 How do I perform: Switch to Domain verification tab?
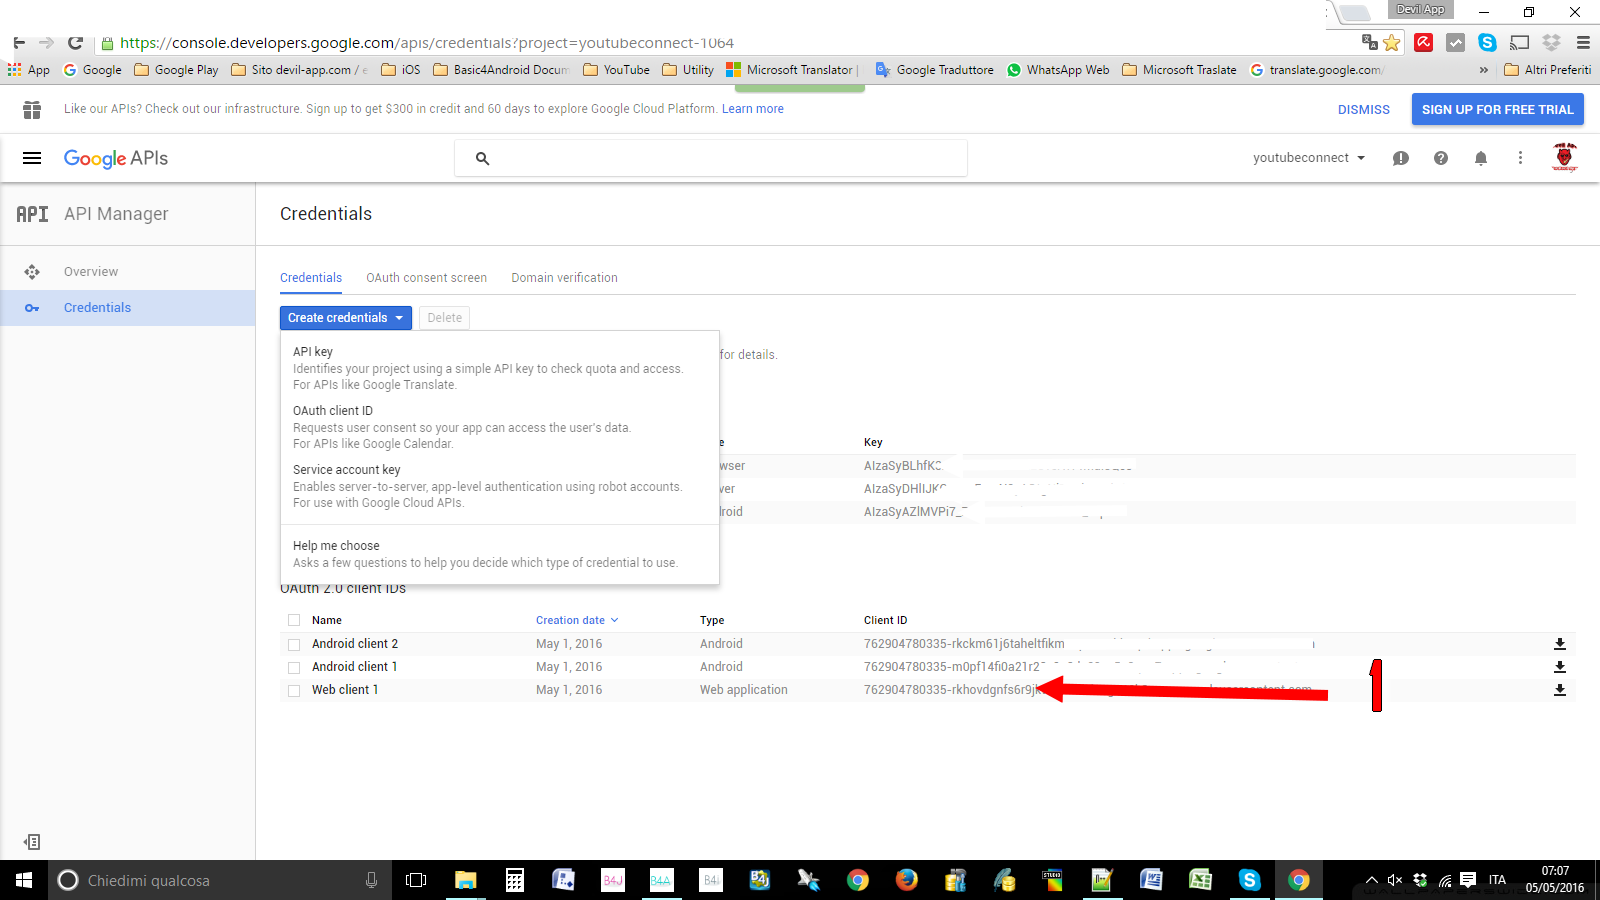click(x=564, y=278)
